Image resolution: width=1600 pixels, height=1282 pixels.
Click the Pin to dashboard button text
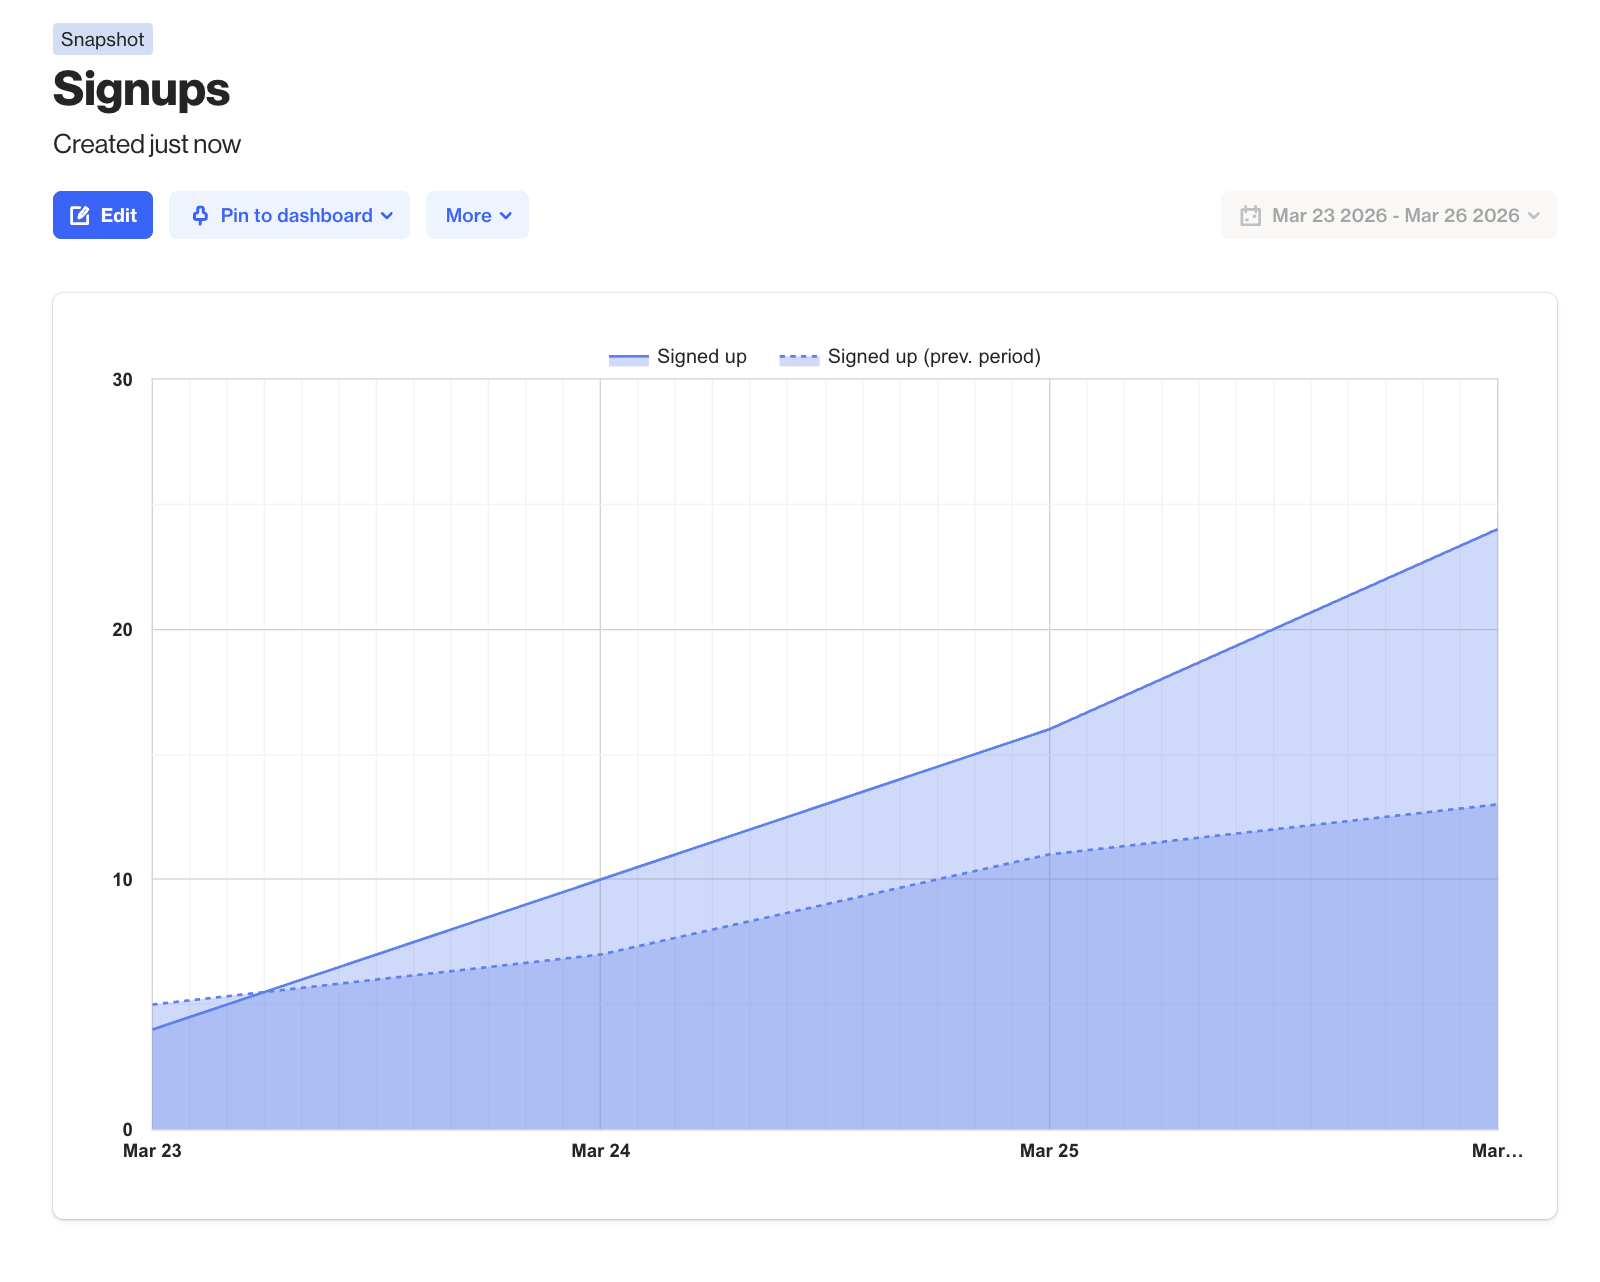tap(296, 216)
